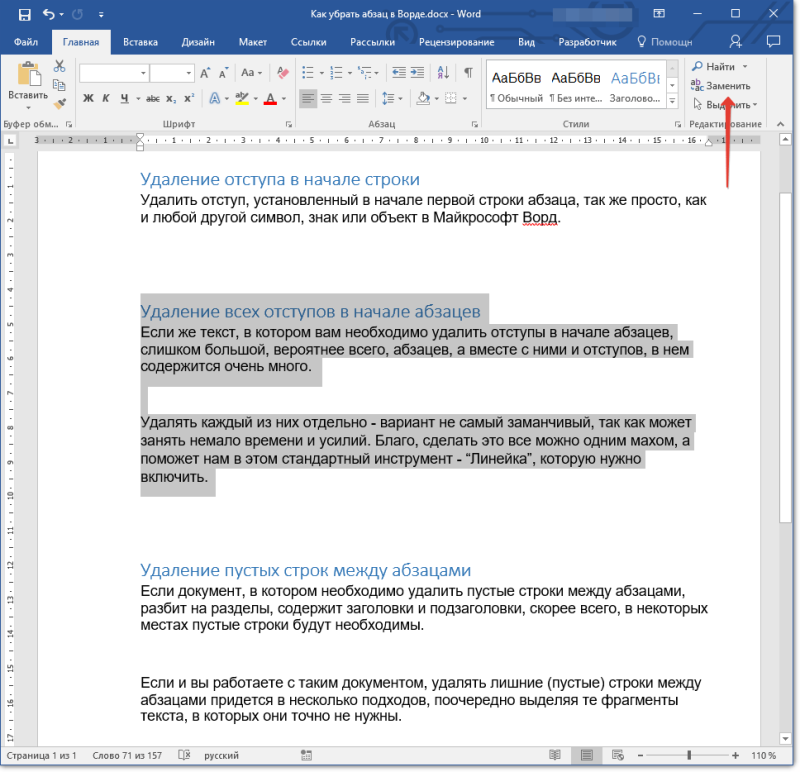
Task: Click the Sort A-Z icon
Action: (x=443, y=72)
